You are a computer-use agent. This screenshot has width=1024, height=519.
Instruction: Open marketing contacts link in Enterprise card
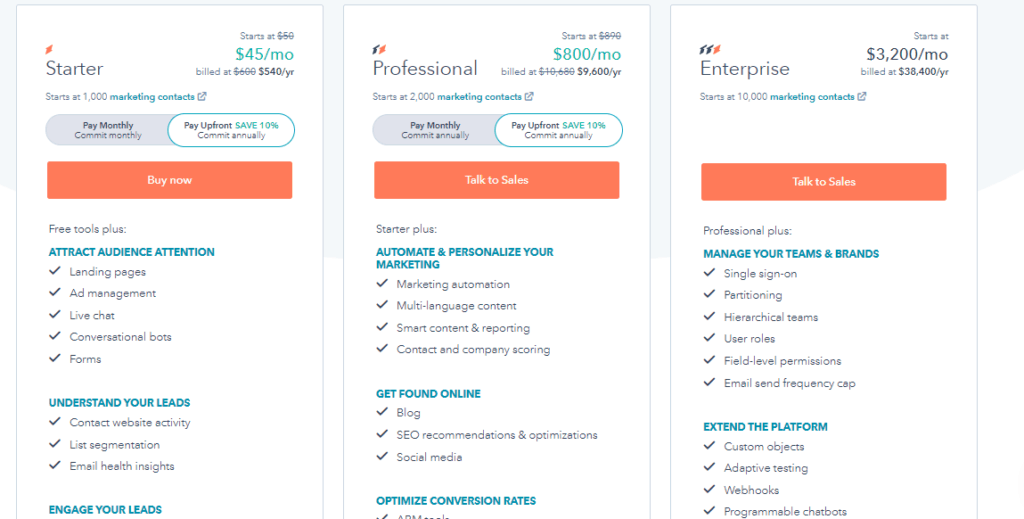click(812, 97)
